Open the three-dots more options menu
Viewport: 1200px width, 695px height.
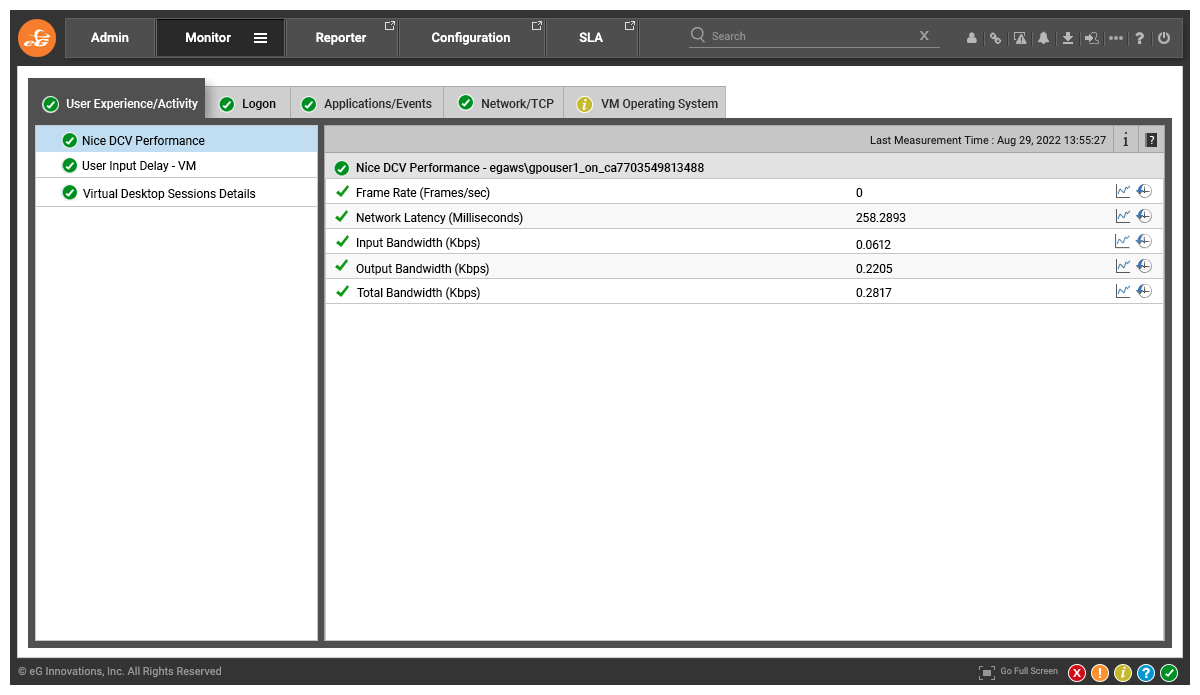tap(1116, 38)
